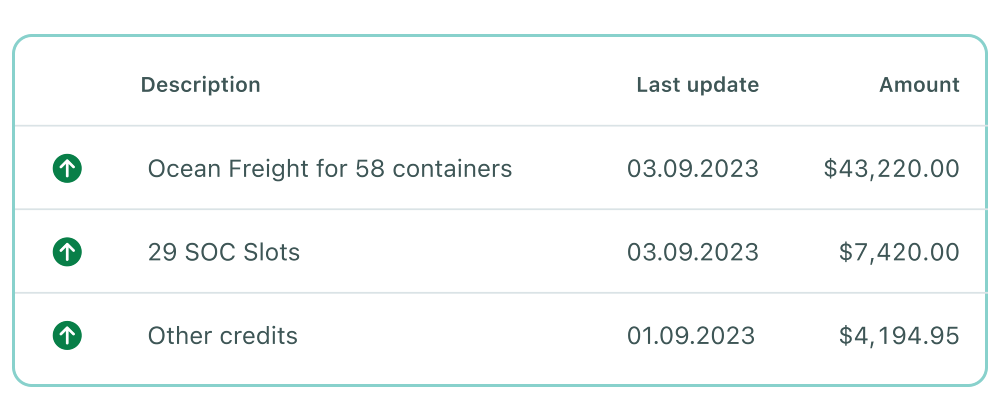The image size is (1000, 420).
Task: Click green arrow icon beside Ocean Freight row
Action: click(67, 169)
